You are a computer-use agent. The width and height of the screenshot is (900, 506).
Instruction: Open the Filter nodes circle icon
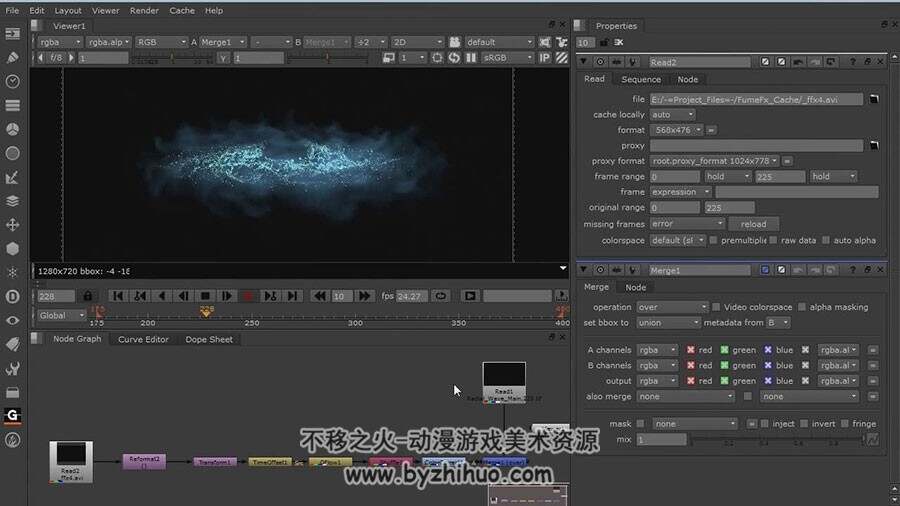click(x=13, y=153)
